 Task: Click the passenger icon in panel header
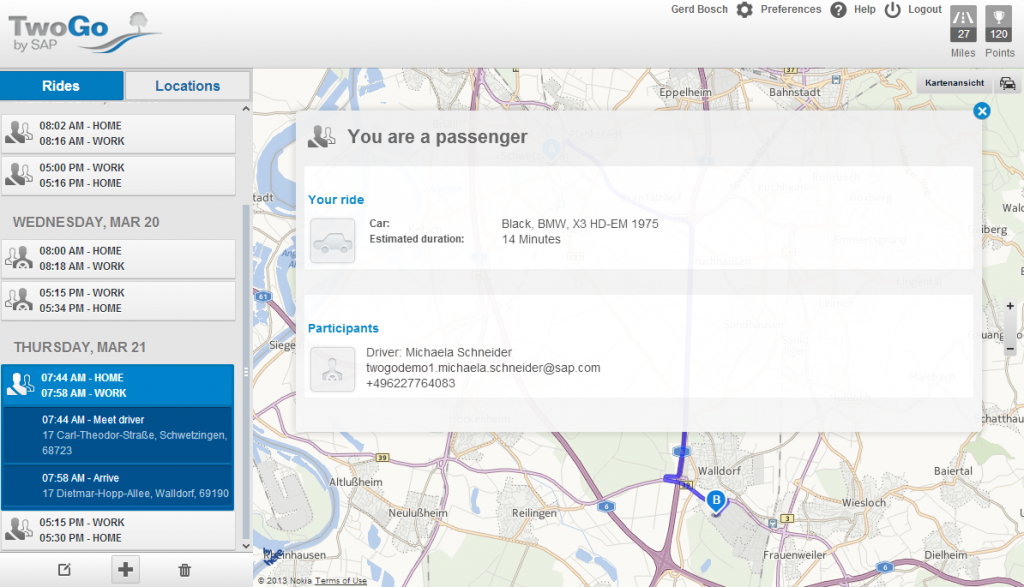[x=321, y=136]
